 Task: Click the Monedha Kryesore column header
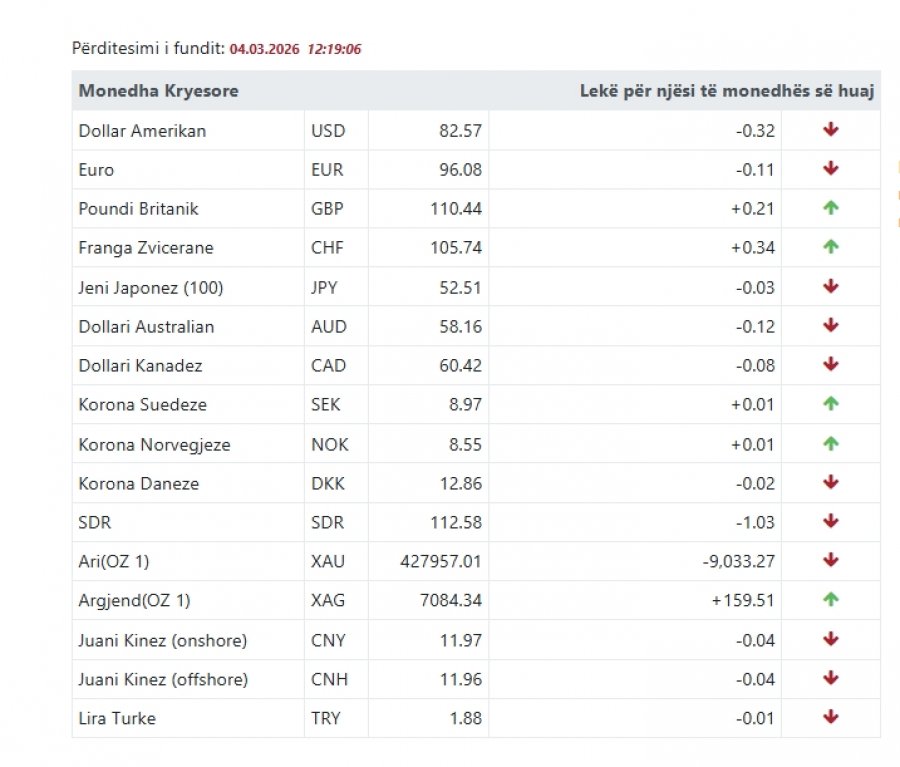158,91
